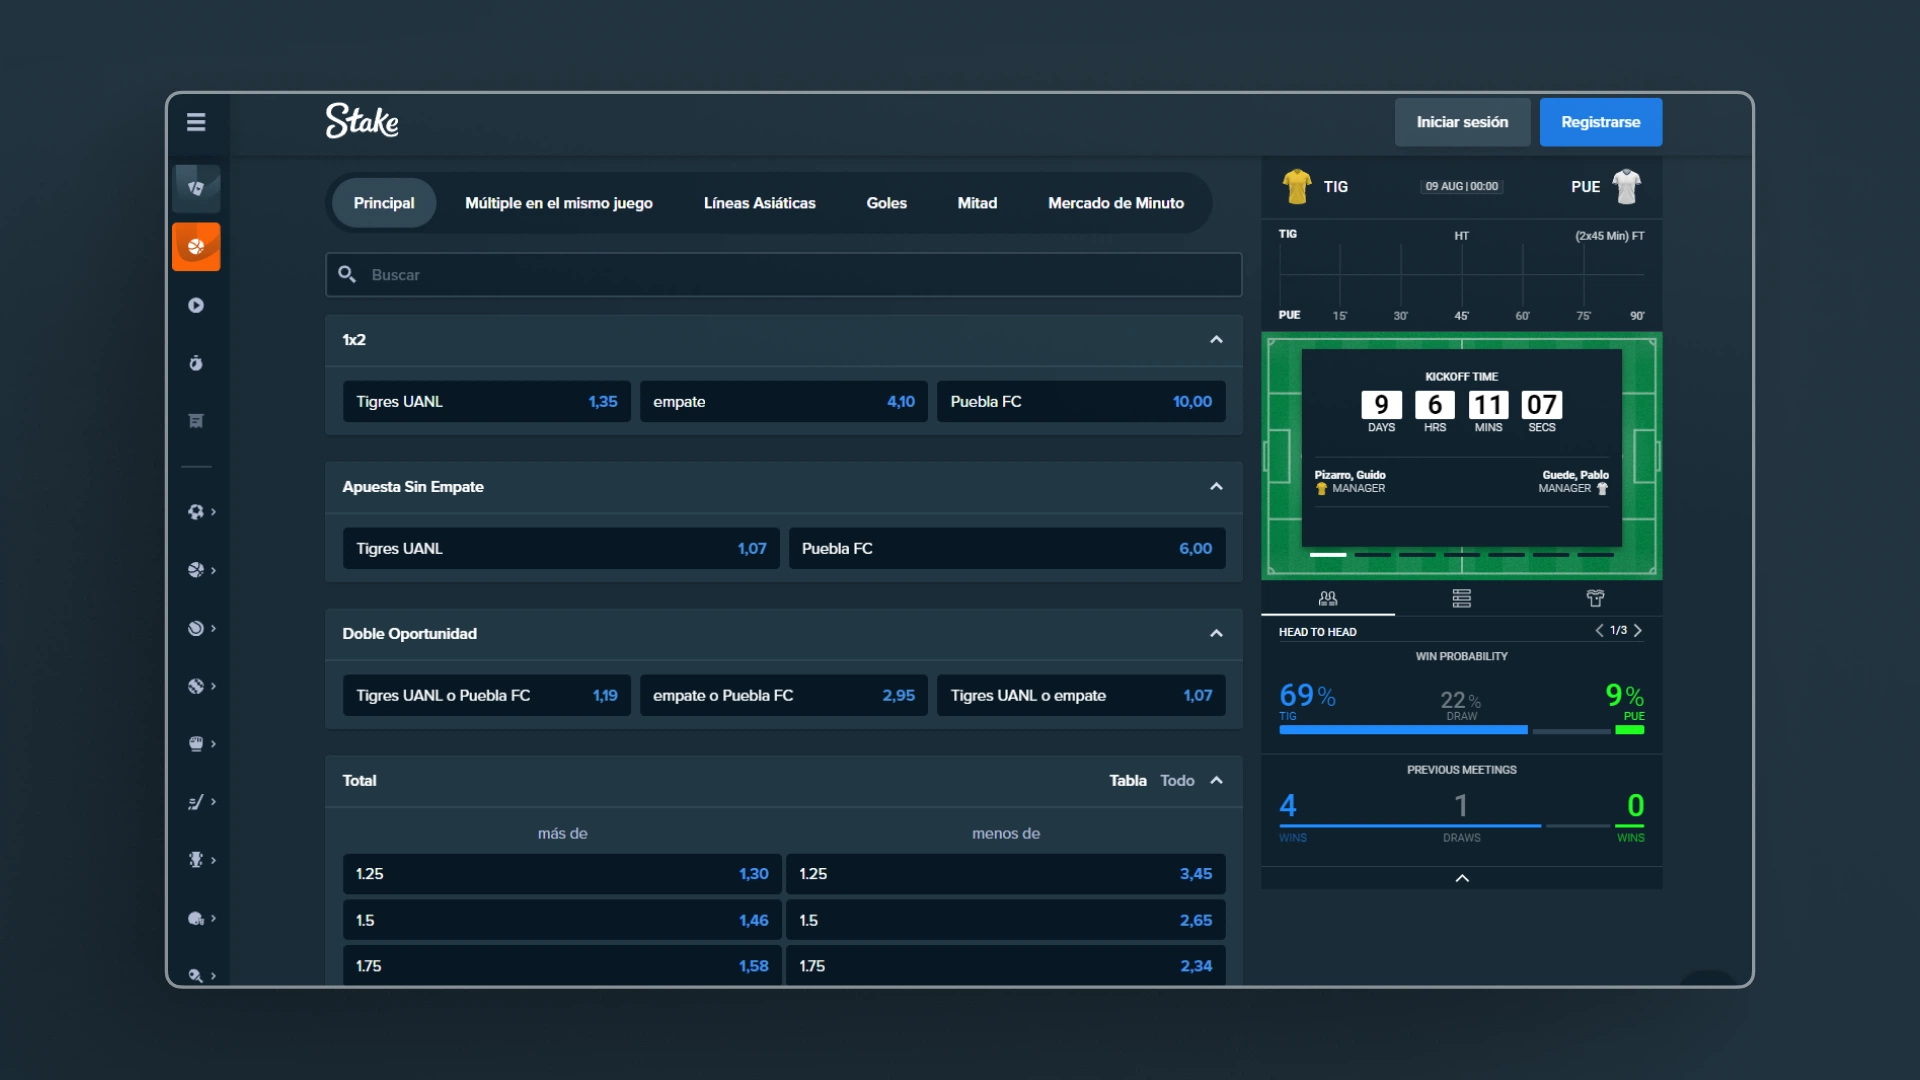Select Tigres UANL 1,07 in Apuesta Sin Empate
This screenshot has width=1920, height=1080.
pos(561,548)
